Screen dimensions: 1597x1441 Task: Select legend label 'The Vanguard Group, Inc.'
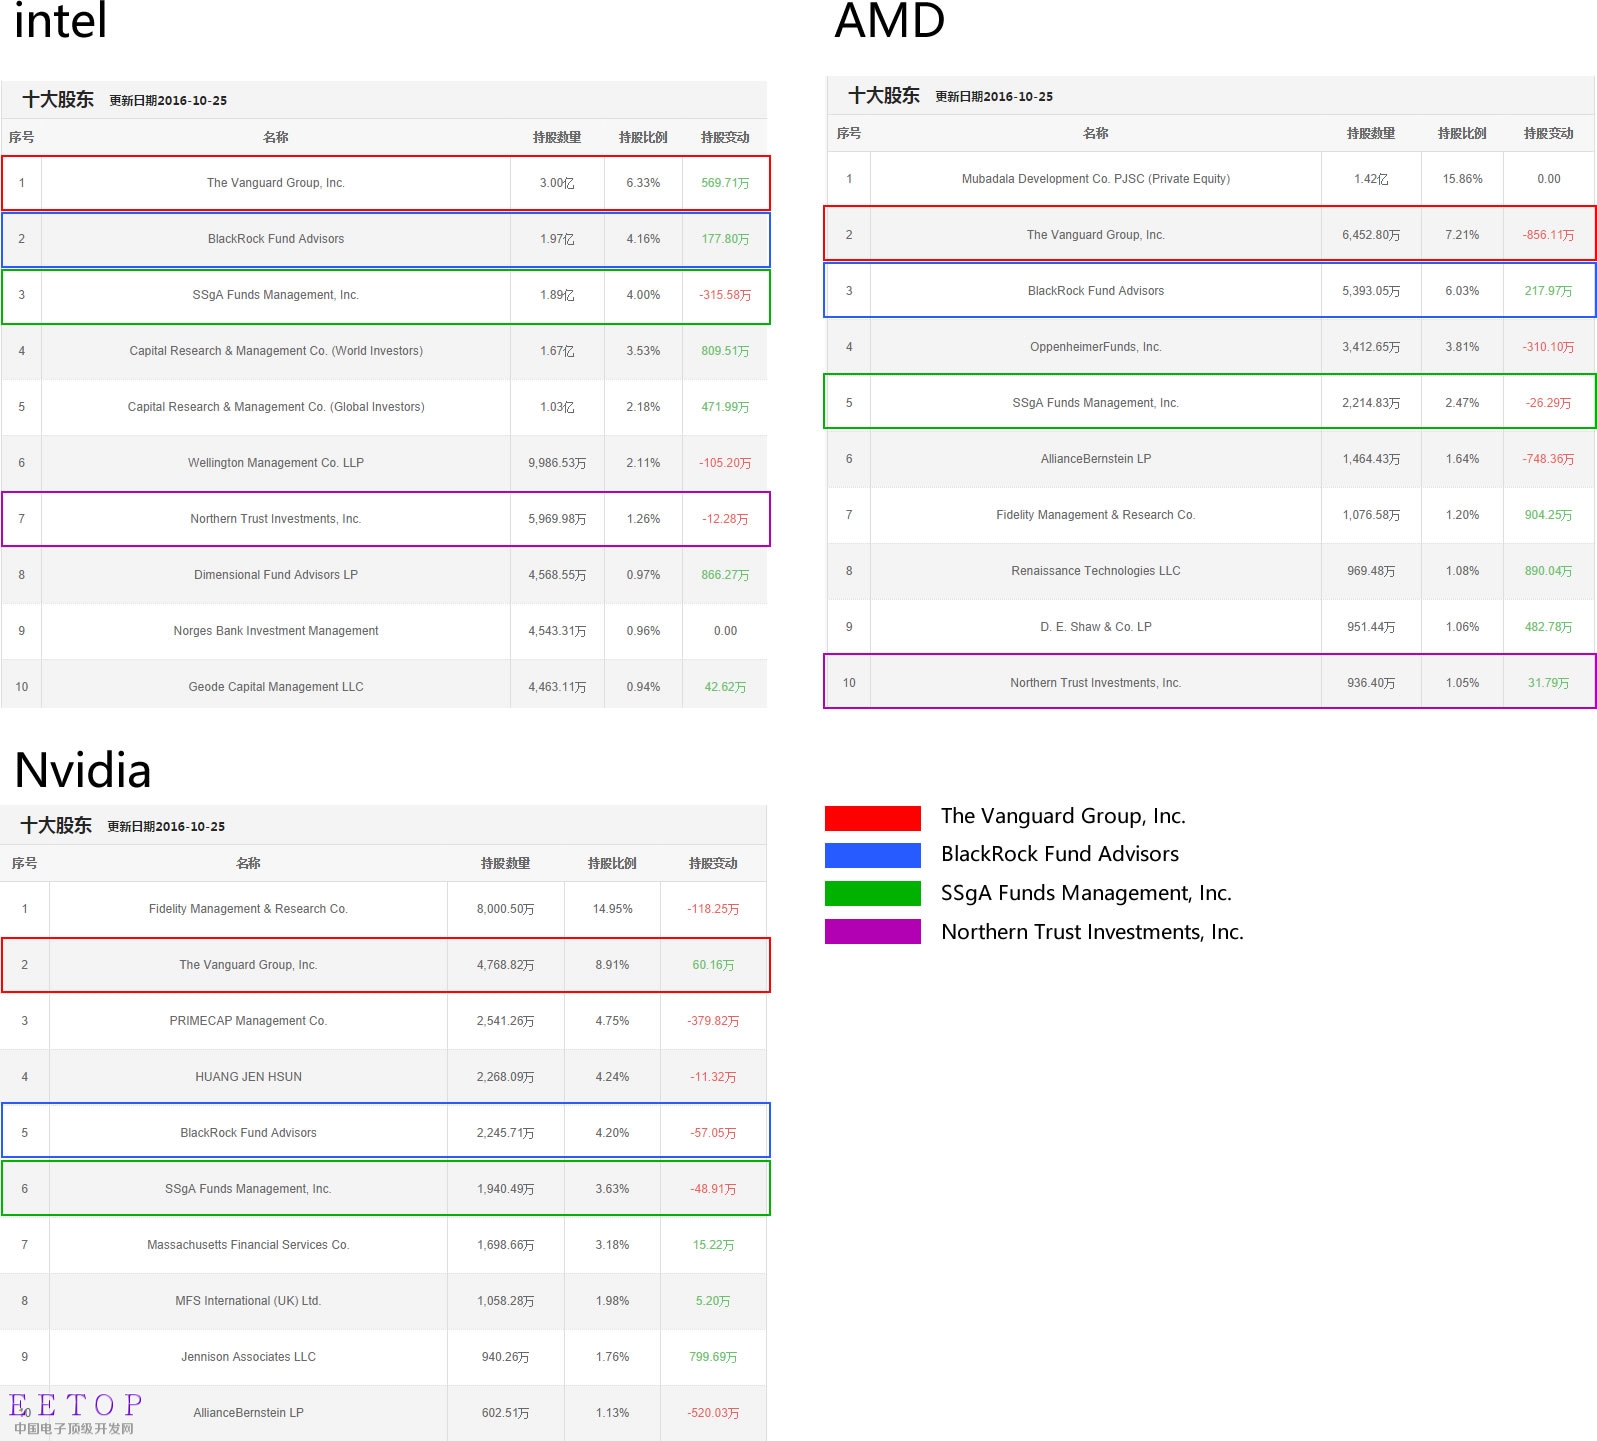tap(1063, 816)
